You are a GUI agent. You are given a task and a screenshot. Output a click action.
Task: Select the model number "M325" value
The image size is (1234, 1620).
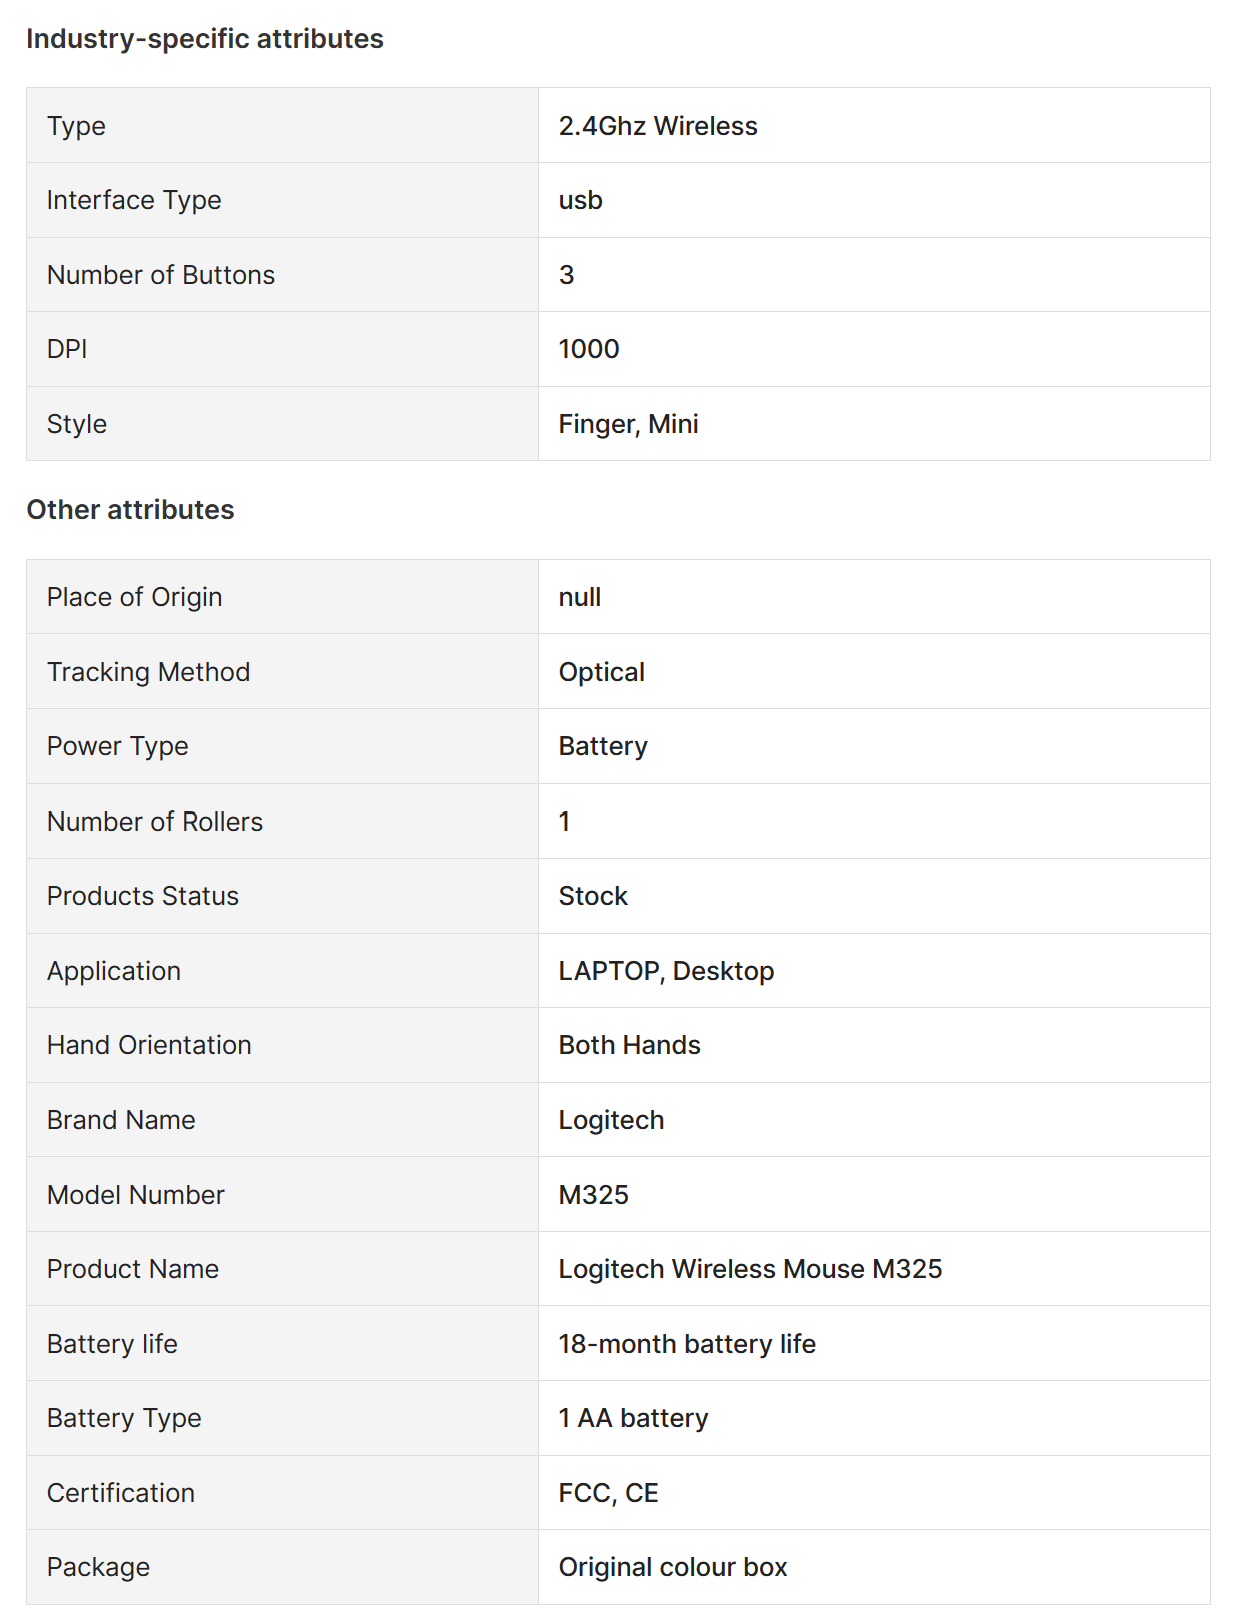(x=593, y=1195)
